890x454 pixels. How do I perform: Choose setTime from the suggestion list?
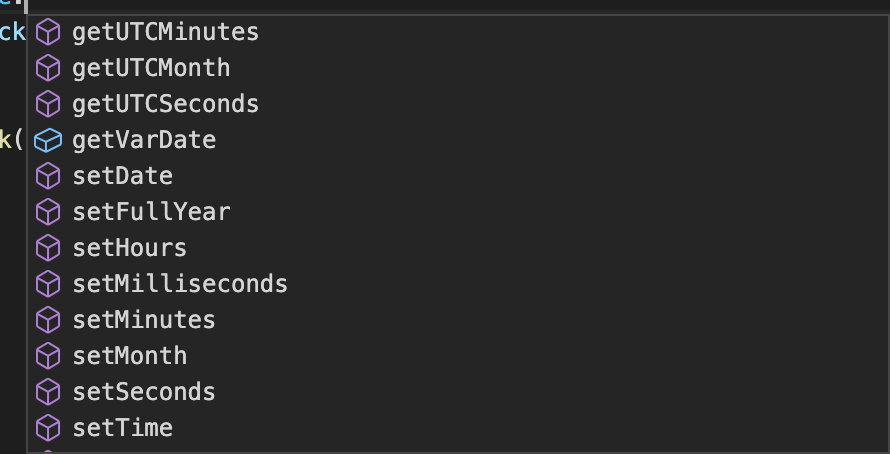coord(458,428)
